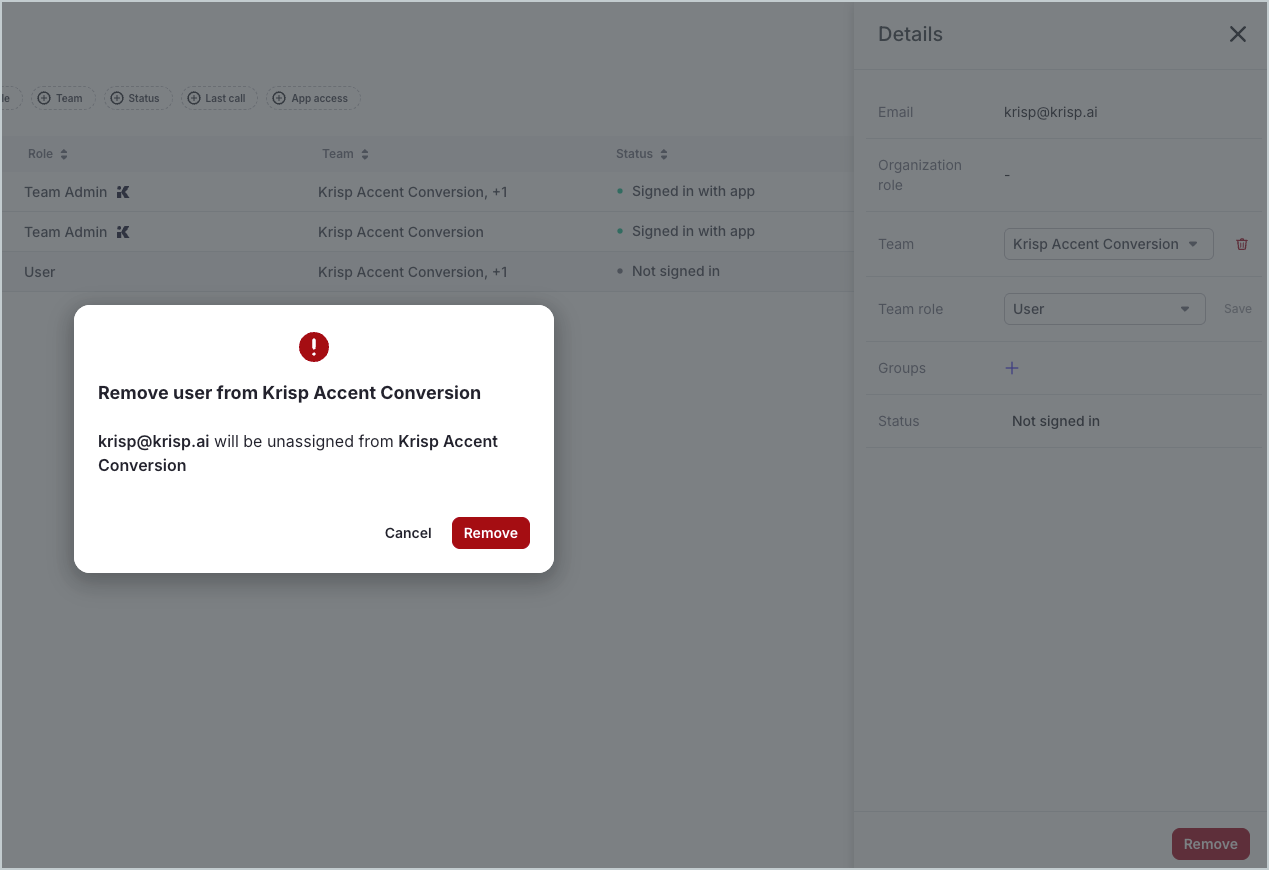
Task: Click Krisp logo icon in second Team Admin row
Action: click(123, 232)
